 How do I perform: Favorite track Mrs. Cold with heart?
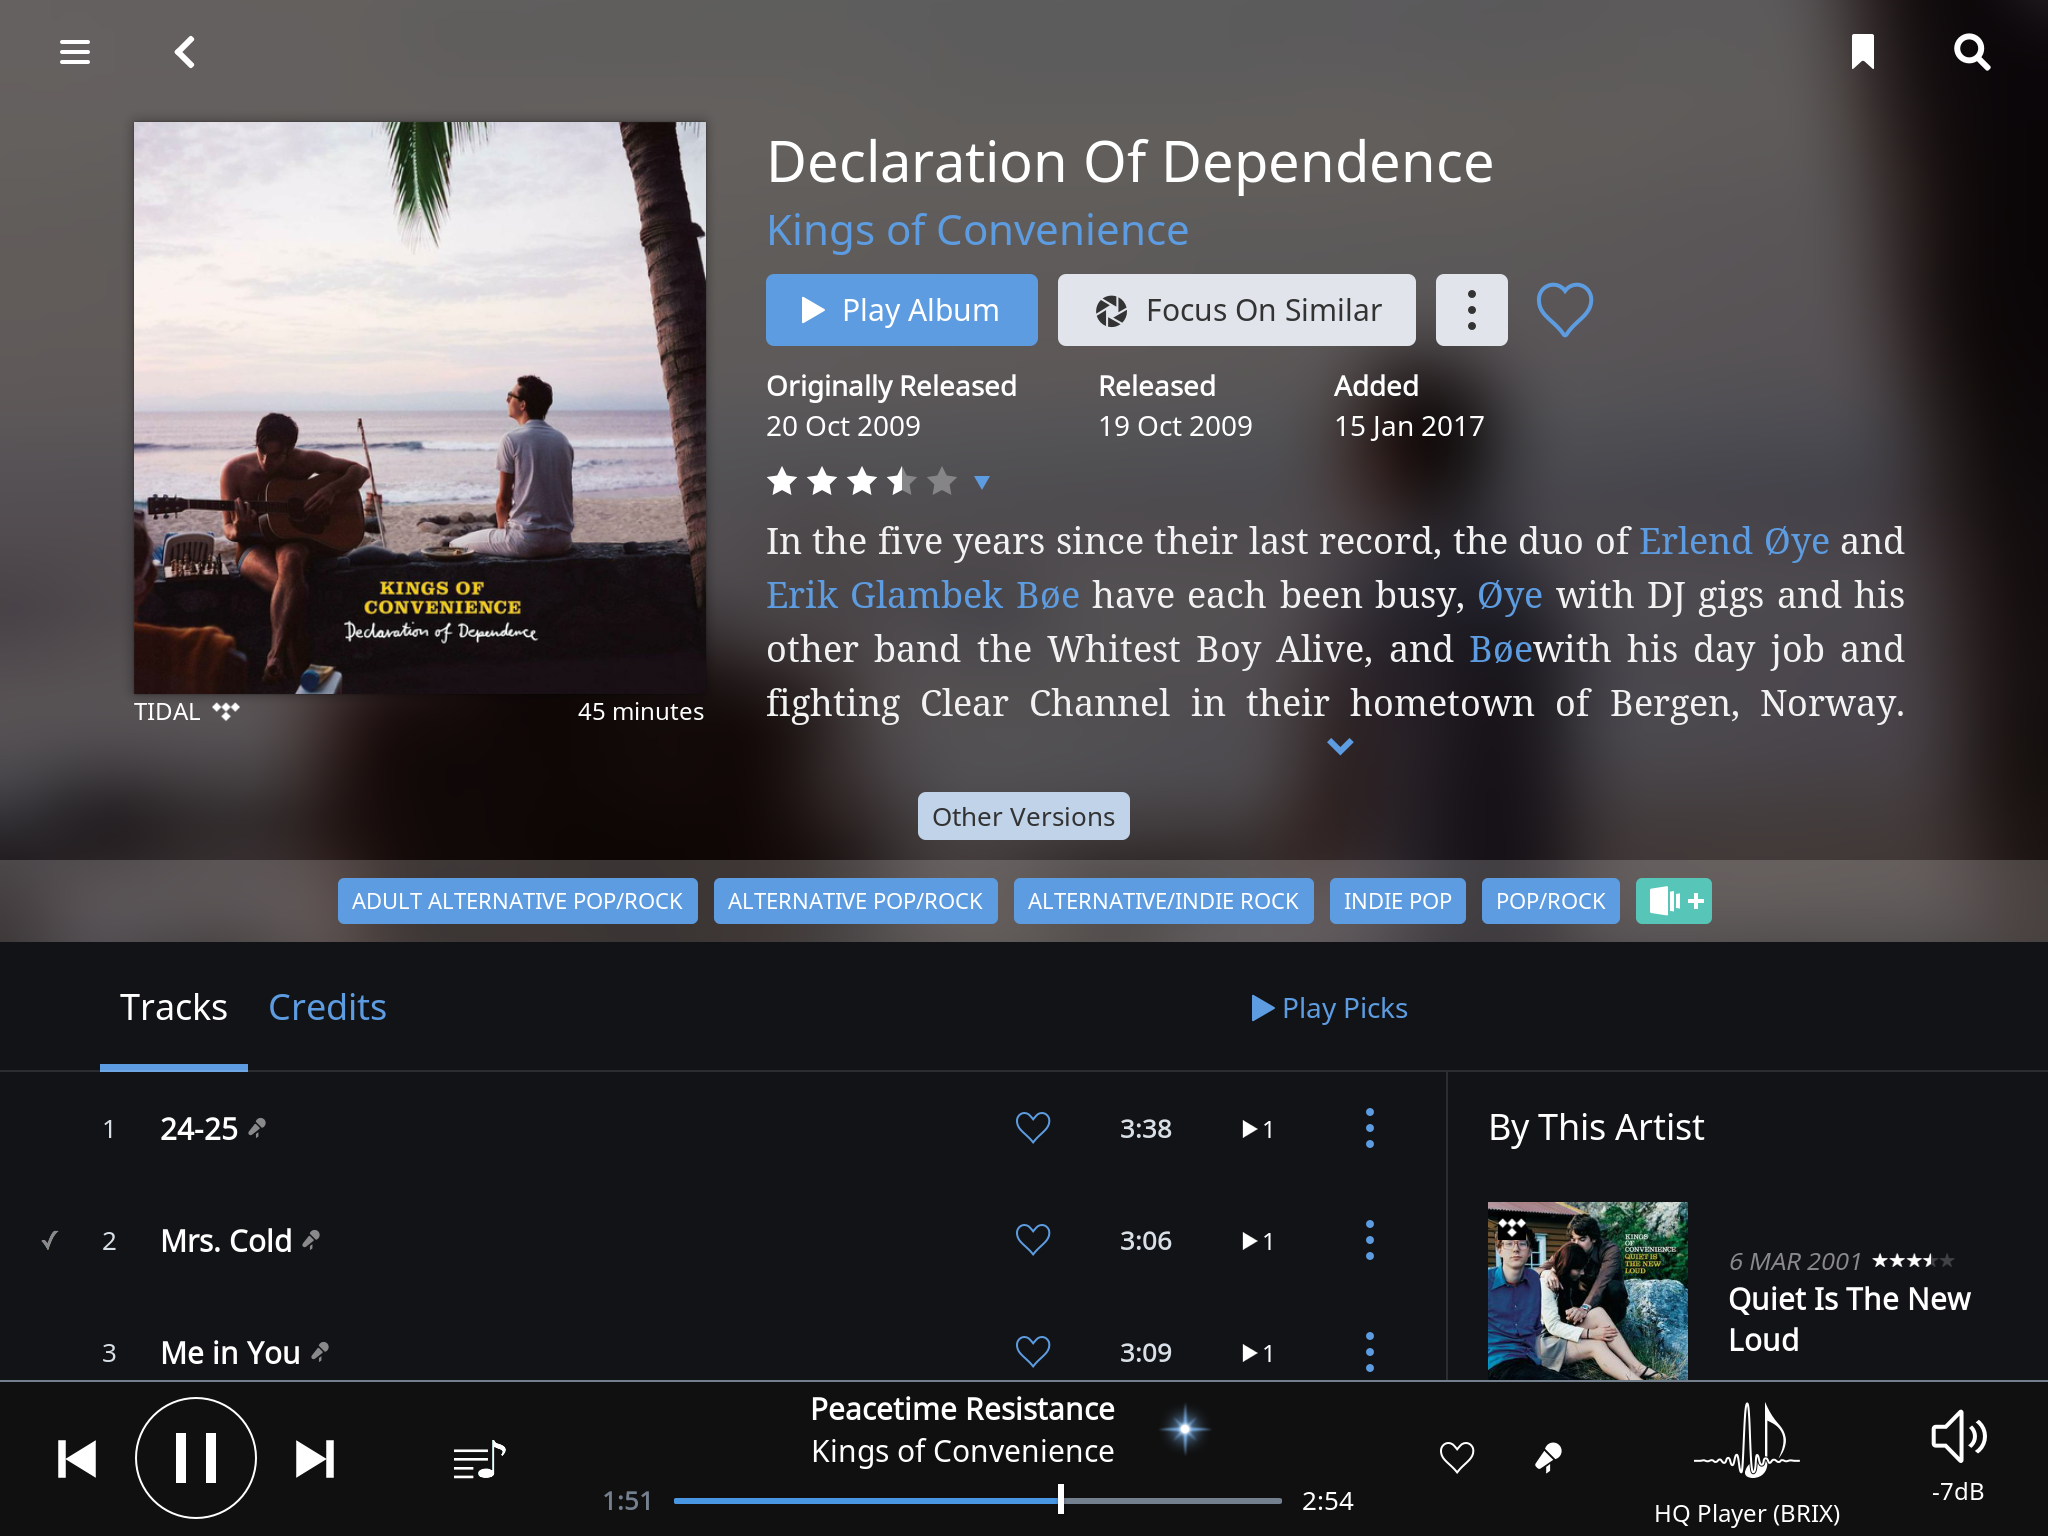1032,1240
